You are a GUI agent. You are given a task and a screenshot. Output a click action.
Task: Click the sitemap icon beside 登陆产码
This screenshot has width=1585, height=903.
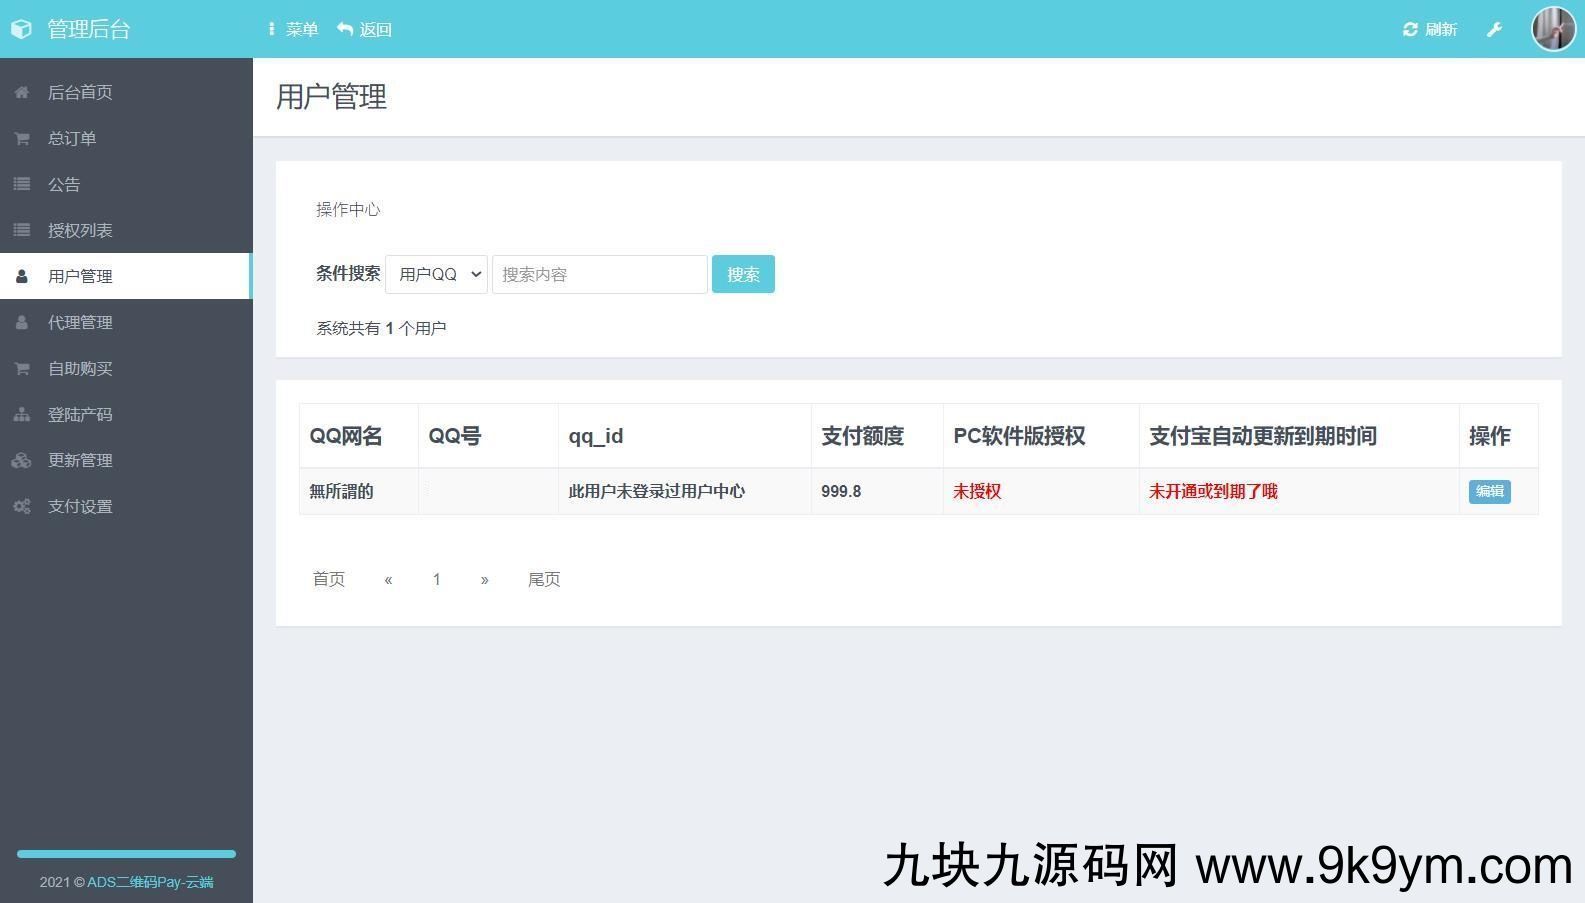tap(21, 414)
